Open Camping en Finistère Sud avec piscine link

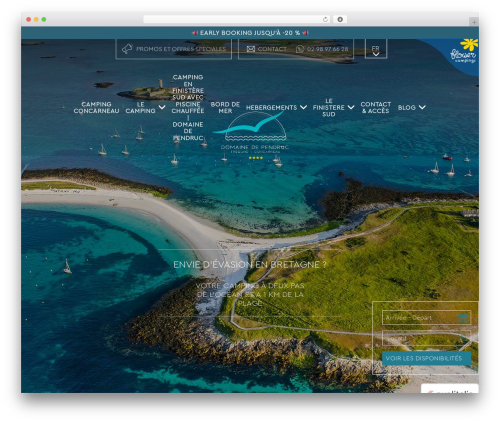click(x=188, y=107)
